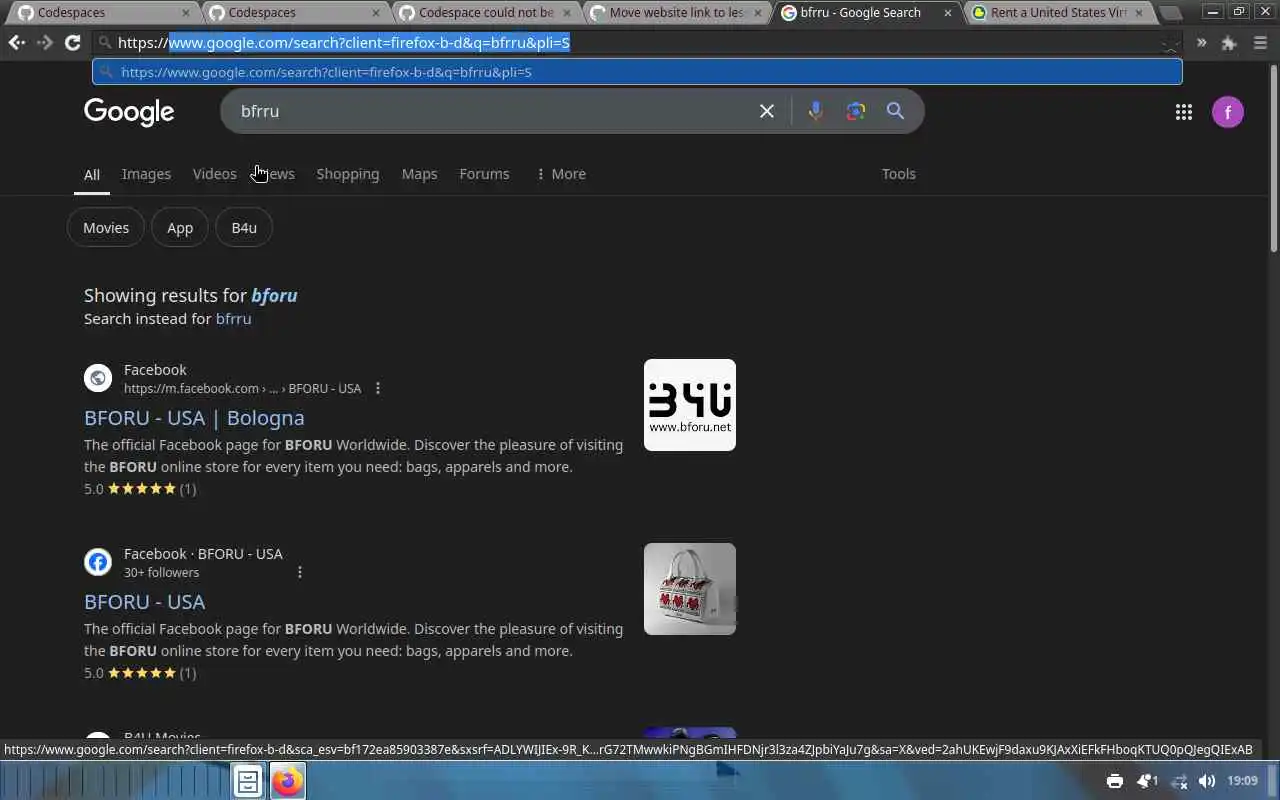
Task: Click B4U www.bforu.net logo thumbnail
Action: (x=690, y=405)
